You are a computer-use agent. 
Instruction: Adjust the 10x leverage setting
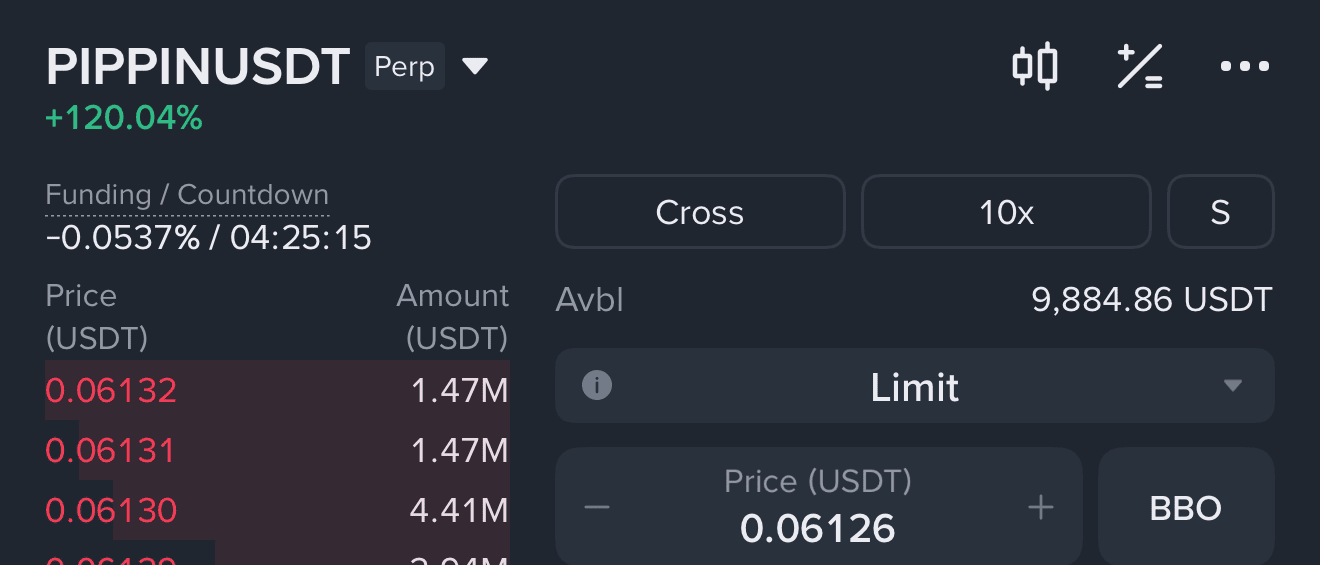[1006, 212]
